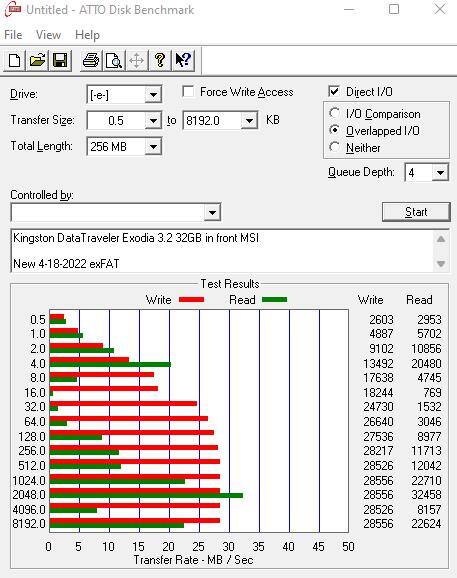Click the 8192.0 transfer size row label
The height and width of the screenshot is (578, 457).
click(29, 524)
